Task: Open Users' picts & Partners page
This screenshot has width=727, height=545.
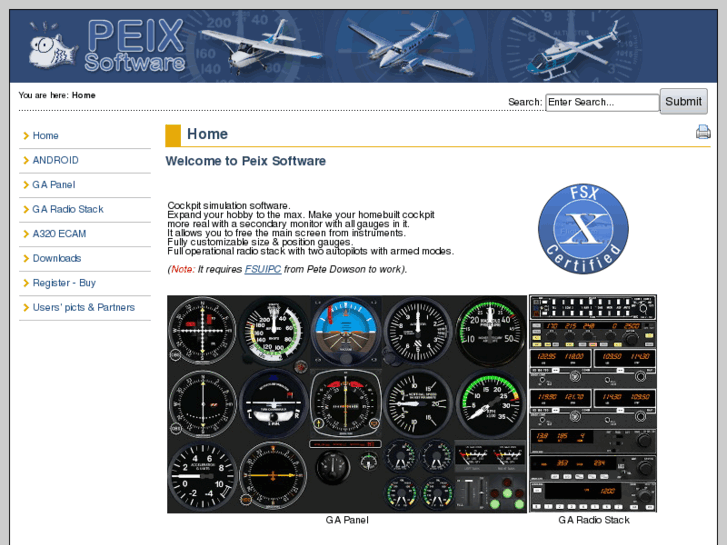Action: coord(84,308)
